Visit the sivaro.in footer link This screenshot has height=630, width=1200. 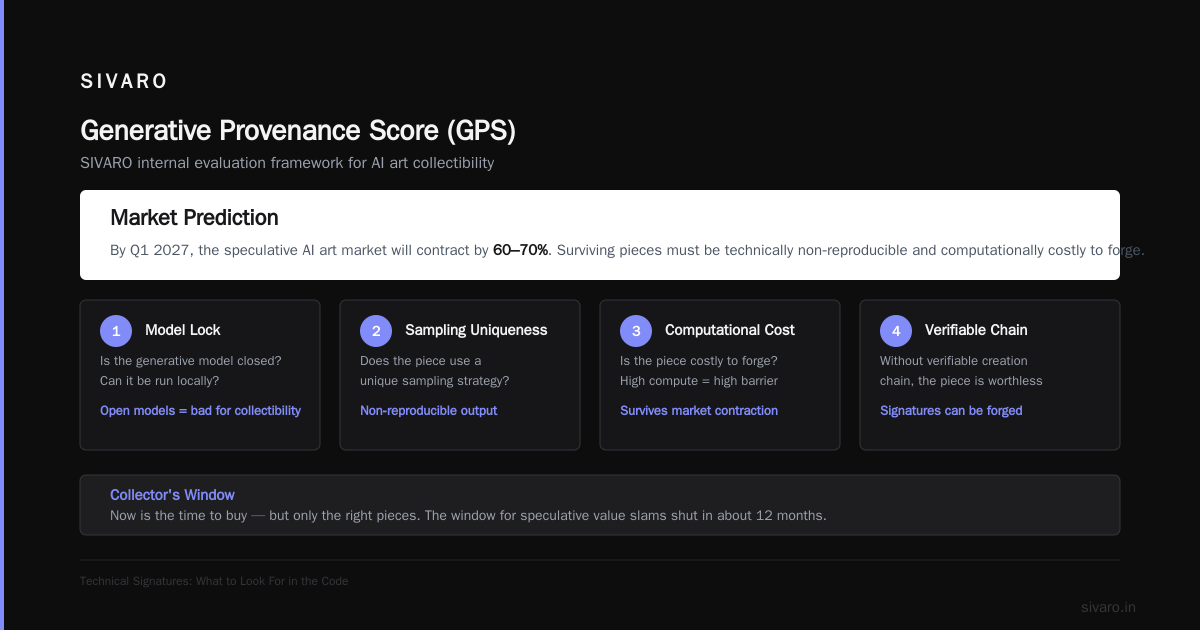click(1108, 607)
